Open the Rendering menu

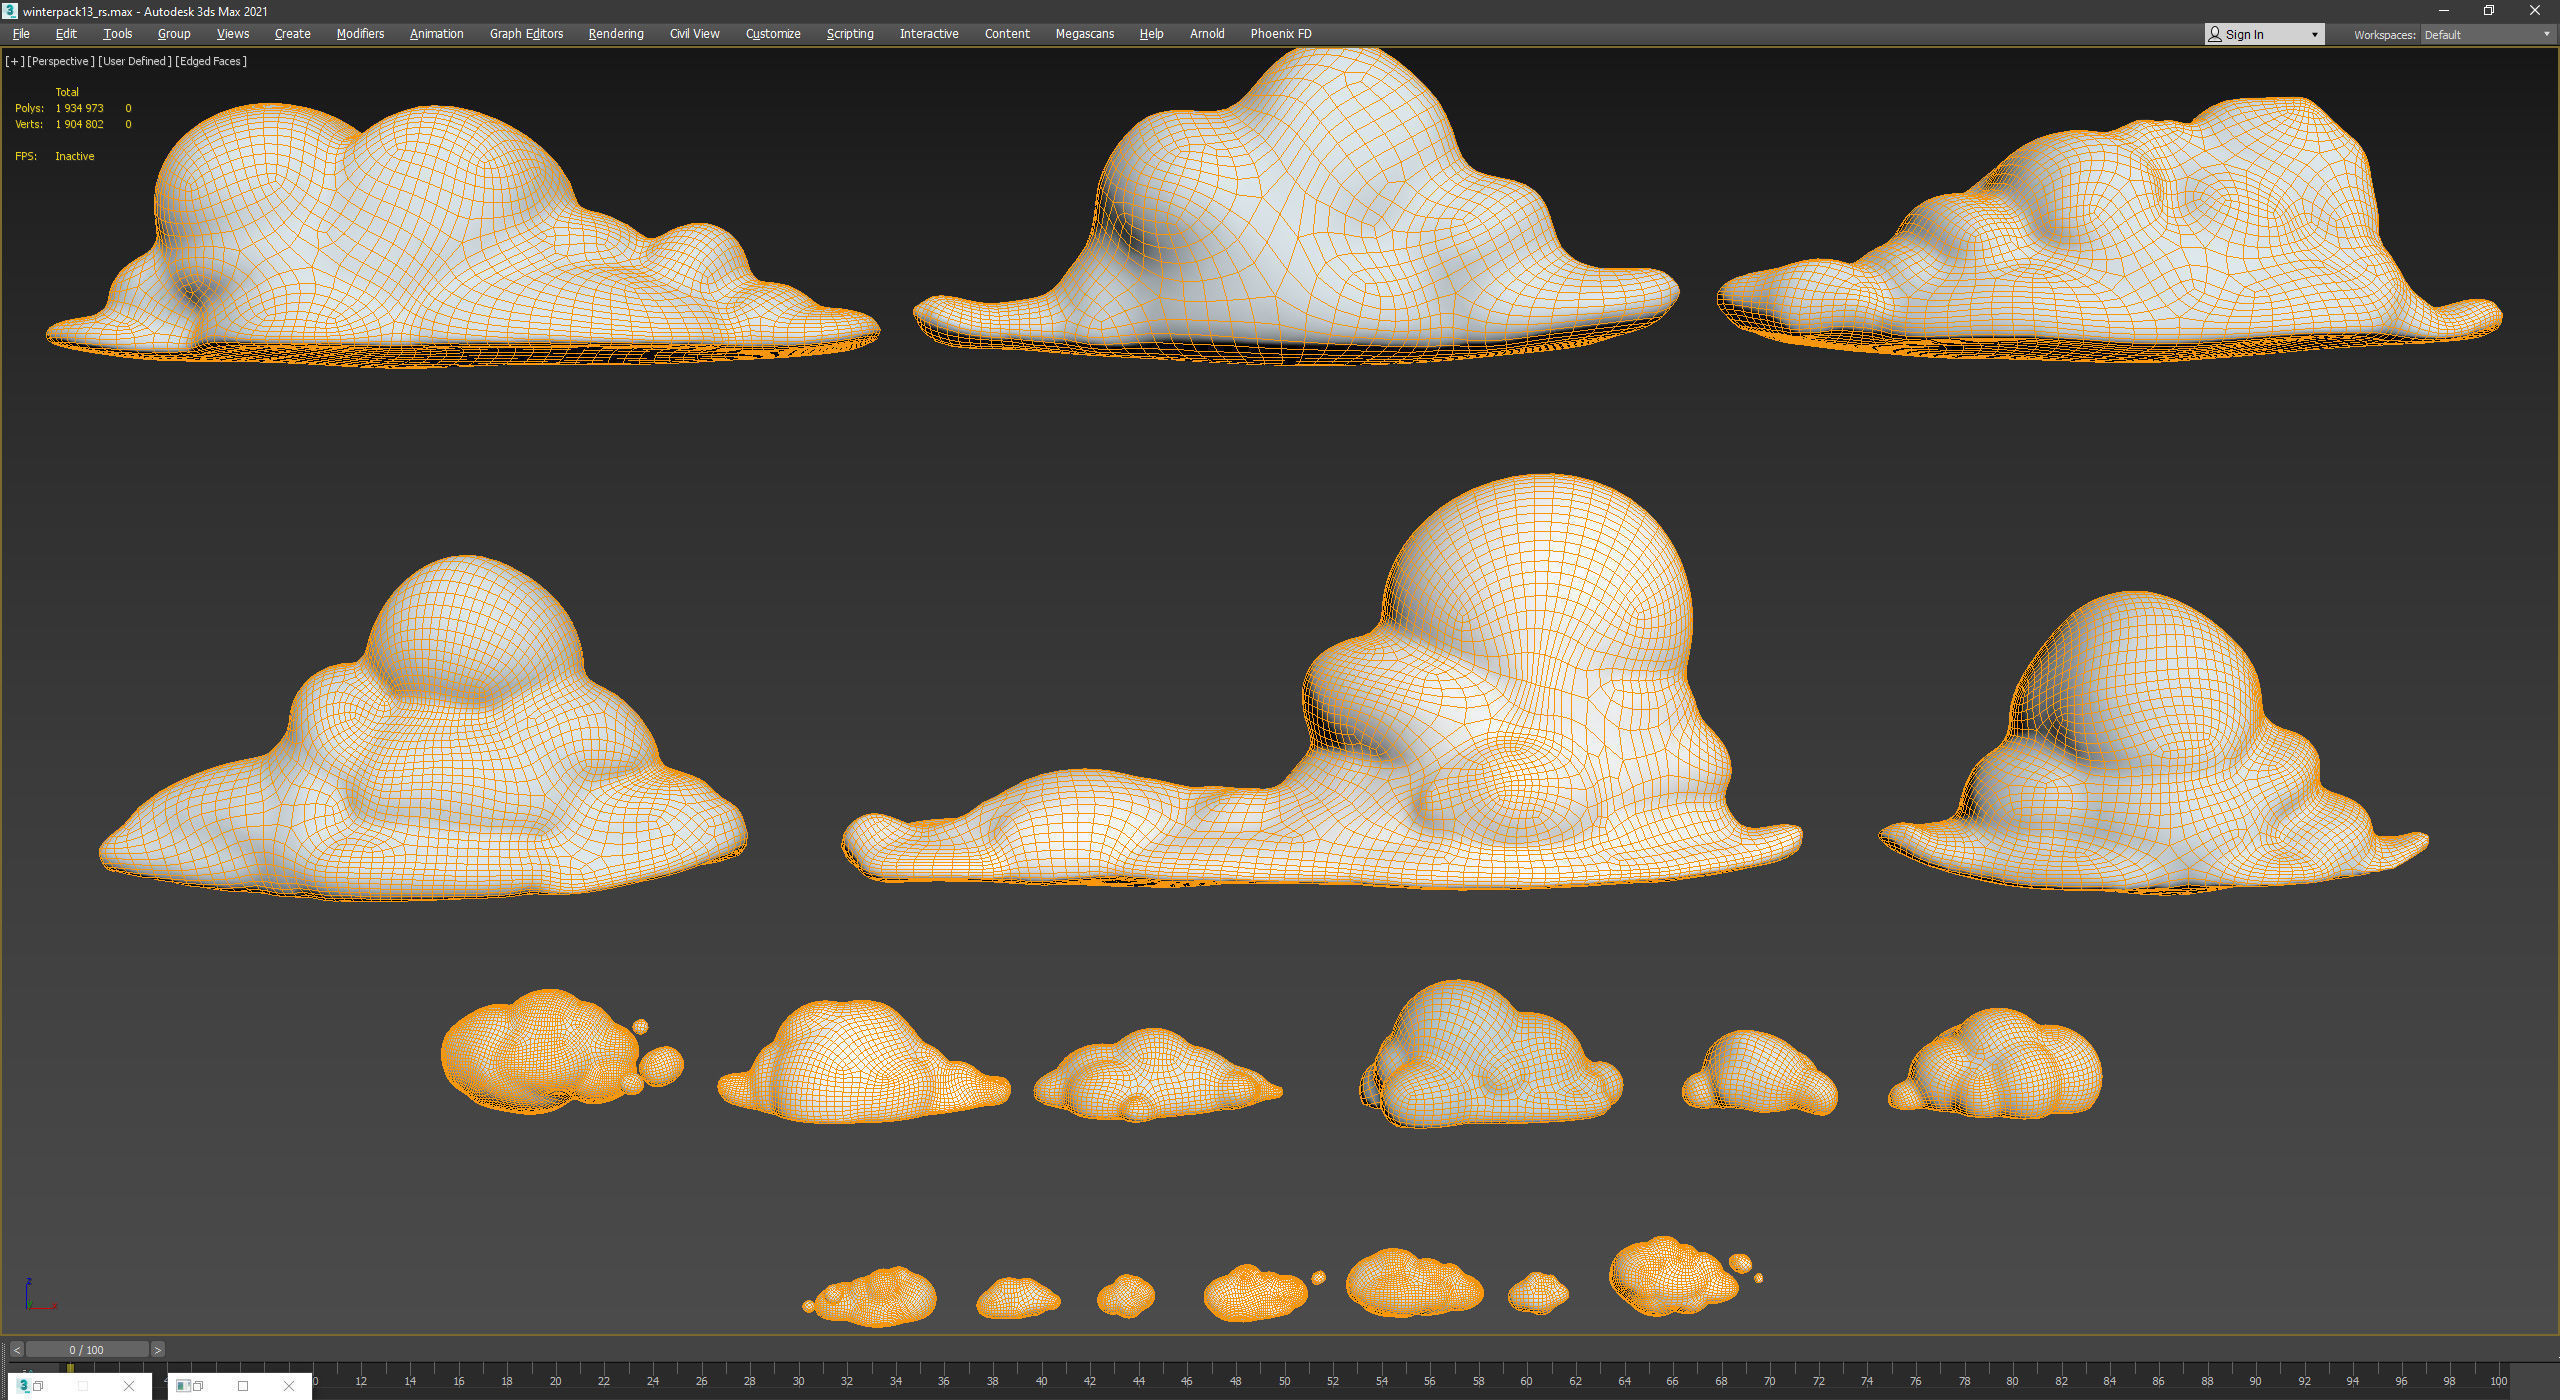coord(615,34)
